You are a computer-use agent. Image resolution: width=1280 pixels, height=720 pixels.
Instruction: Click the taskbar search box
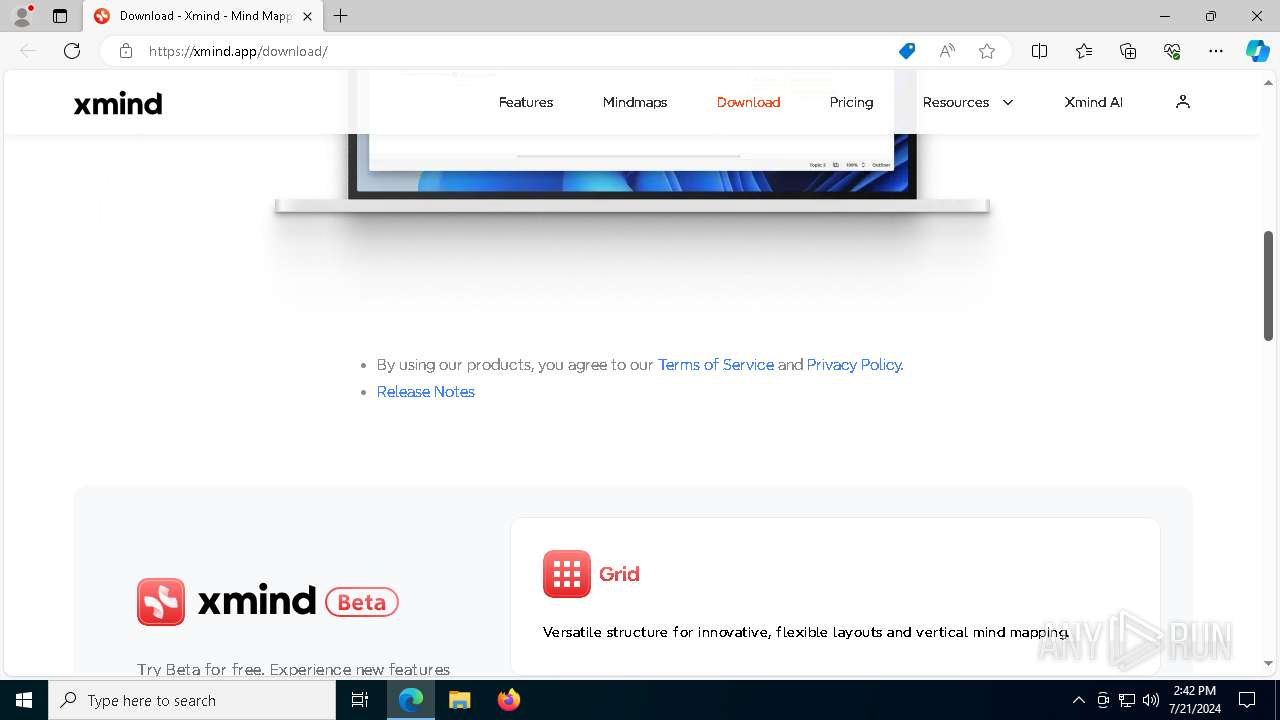point(192,700)
